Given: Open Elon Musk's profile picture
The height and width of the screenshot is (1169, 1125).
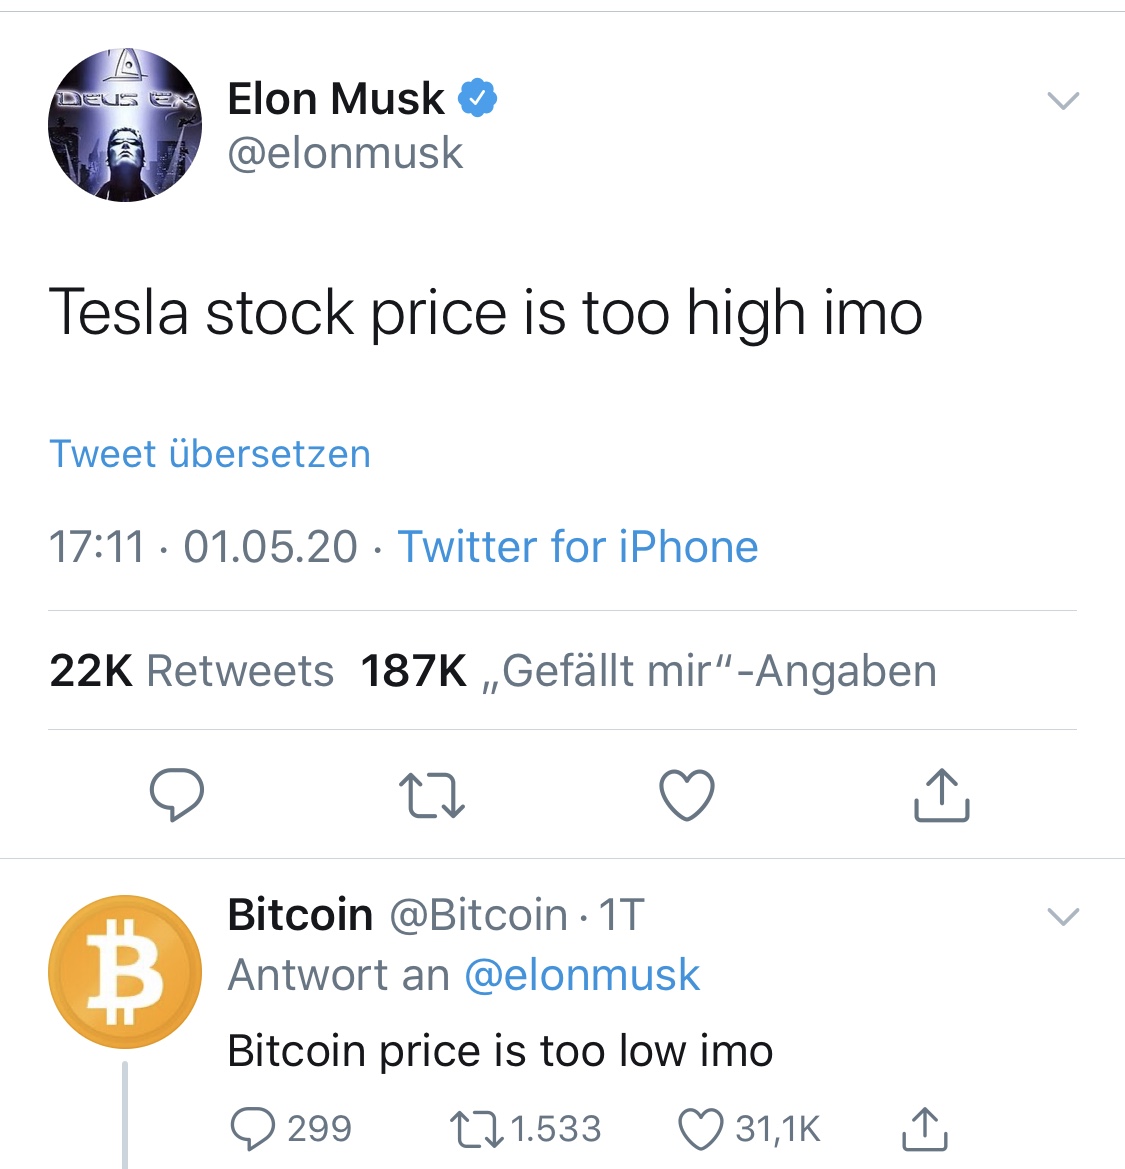Looking at the screenshot, I should tap(125, 125).
